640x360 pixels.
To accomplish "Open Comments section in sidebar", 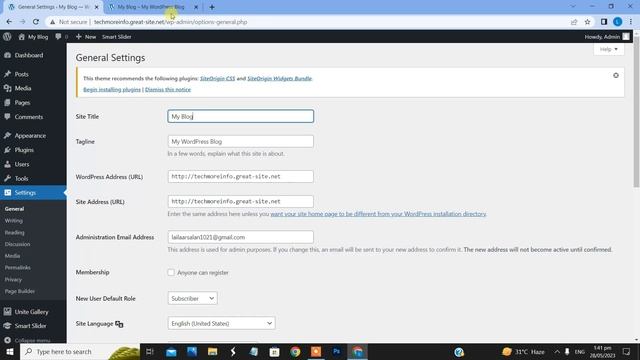I will pos(29,117).
